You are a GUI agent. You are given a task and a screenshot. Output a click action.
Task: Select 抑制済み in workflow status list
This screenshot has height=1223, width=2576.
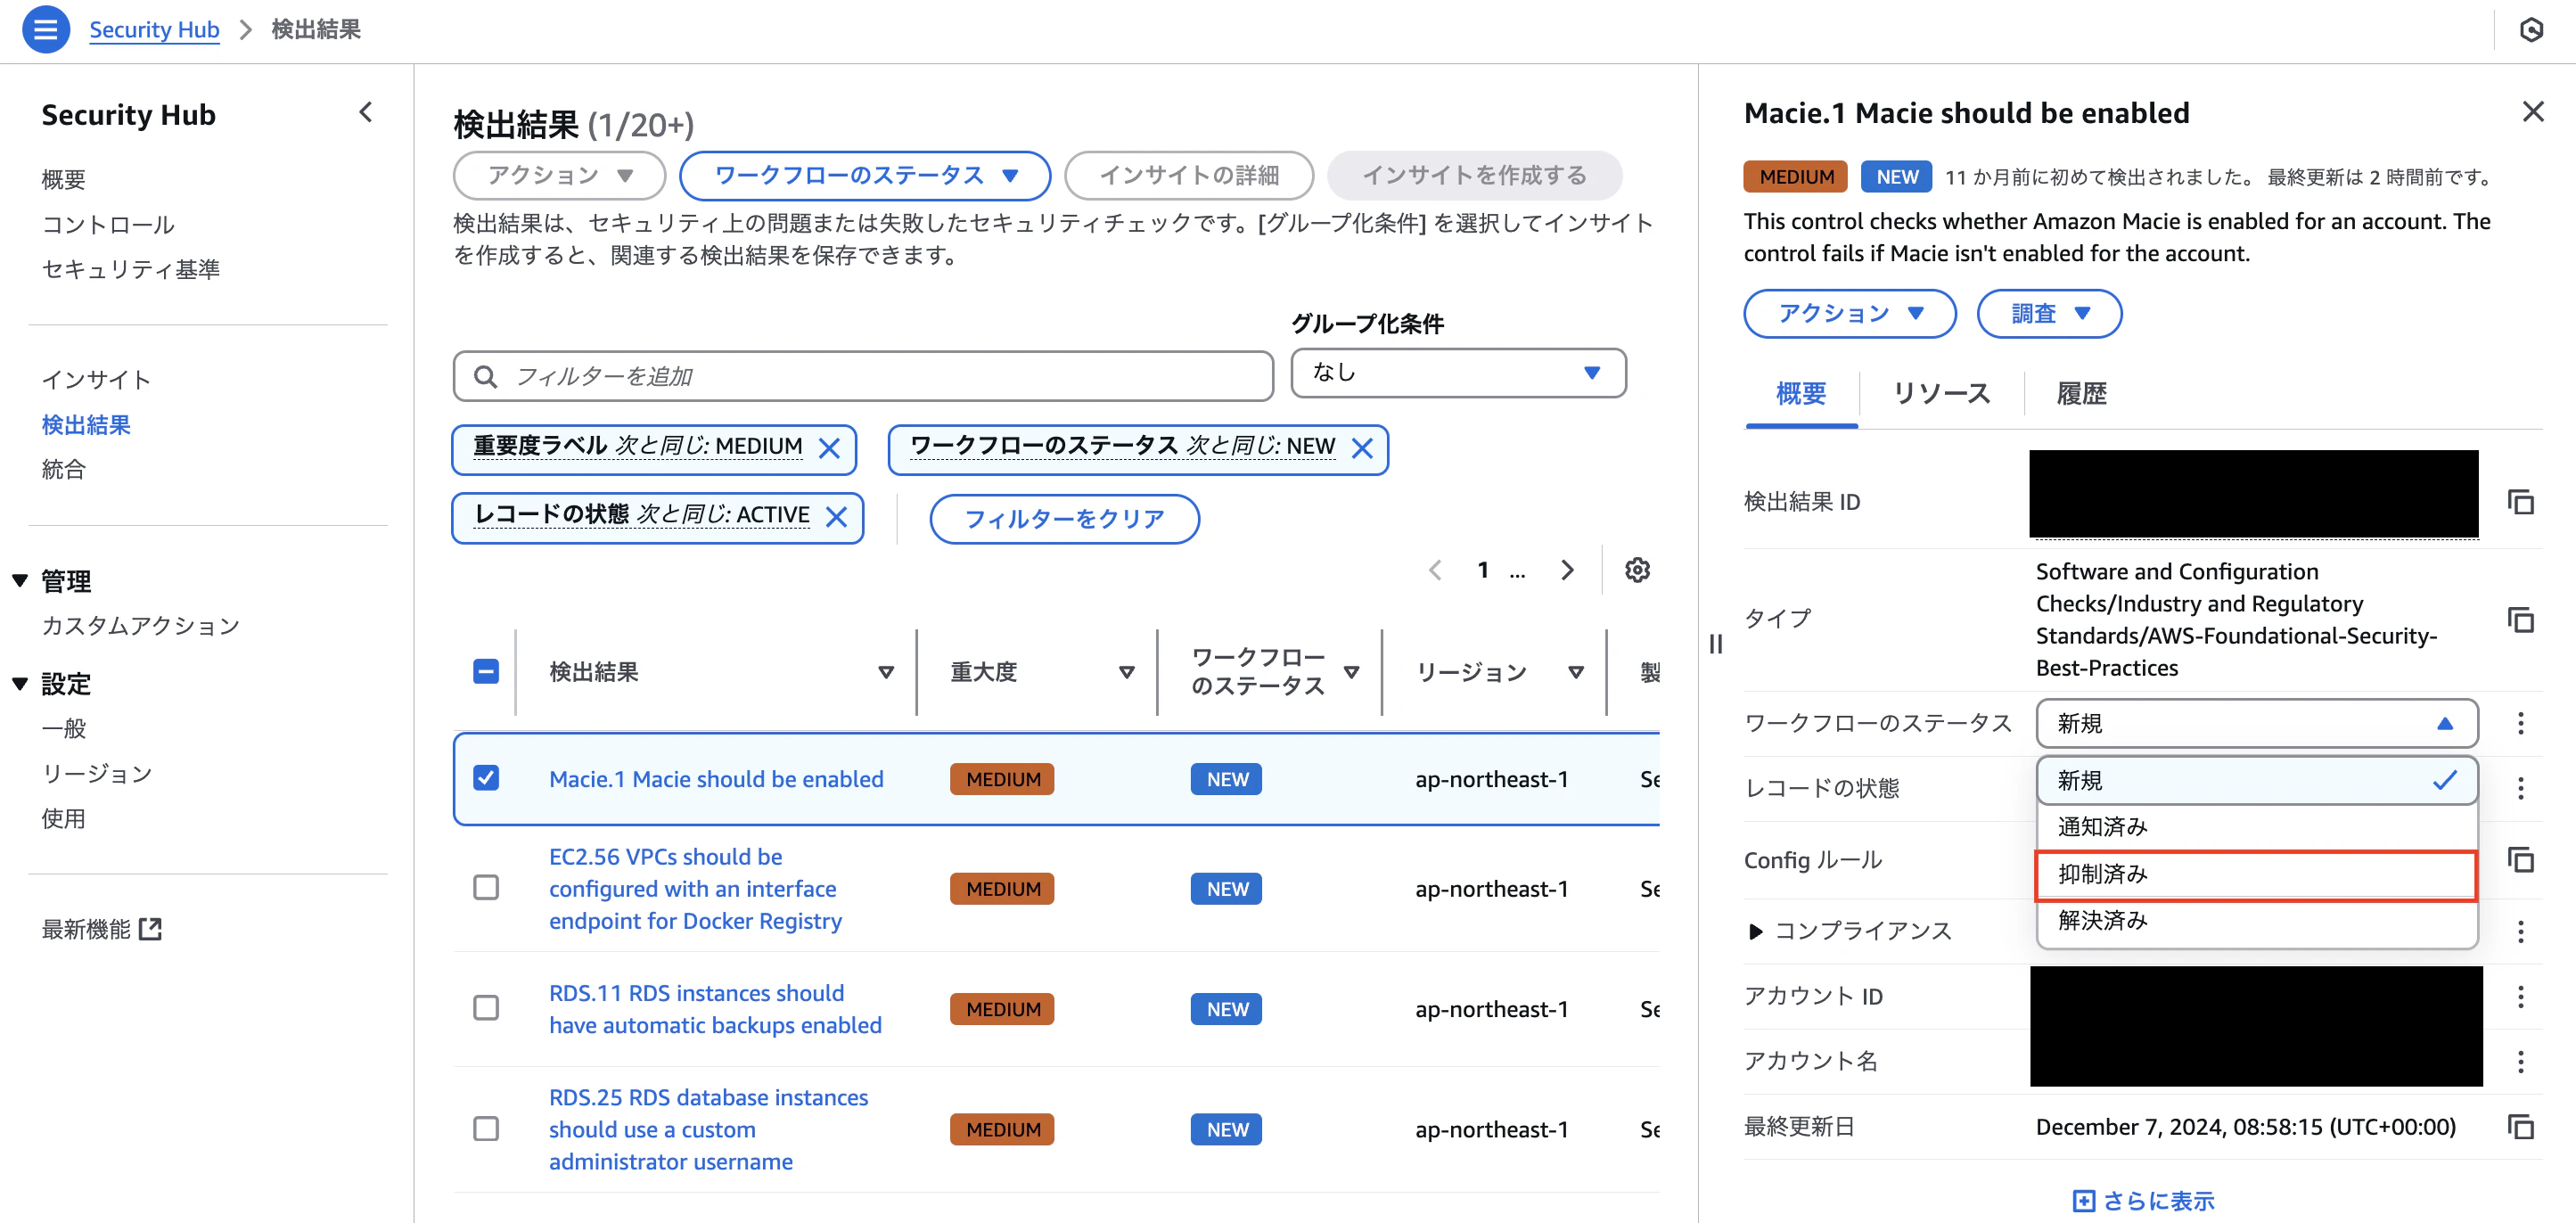2257,875
